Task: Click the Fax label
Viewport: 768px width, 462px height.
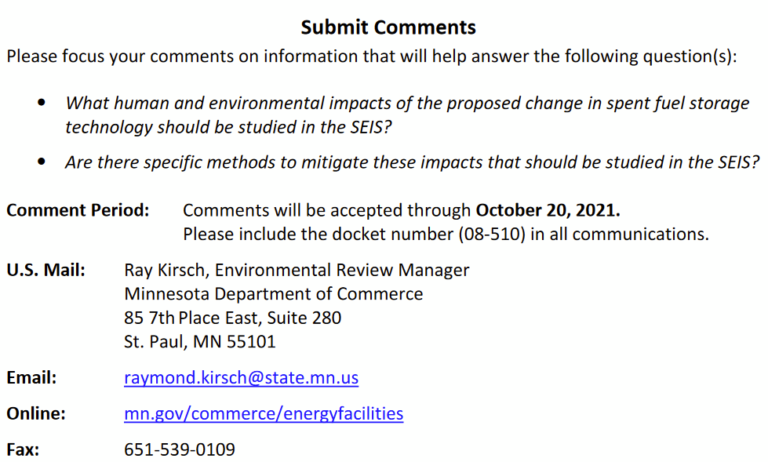Action: pos(23,449)
